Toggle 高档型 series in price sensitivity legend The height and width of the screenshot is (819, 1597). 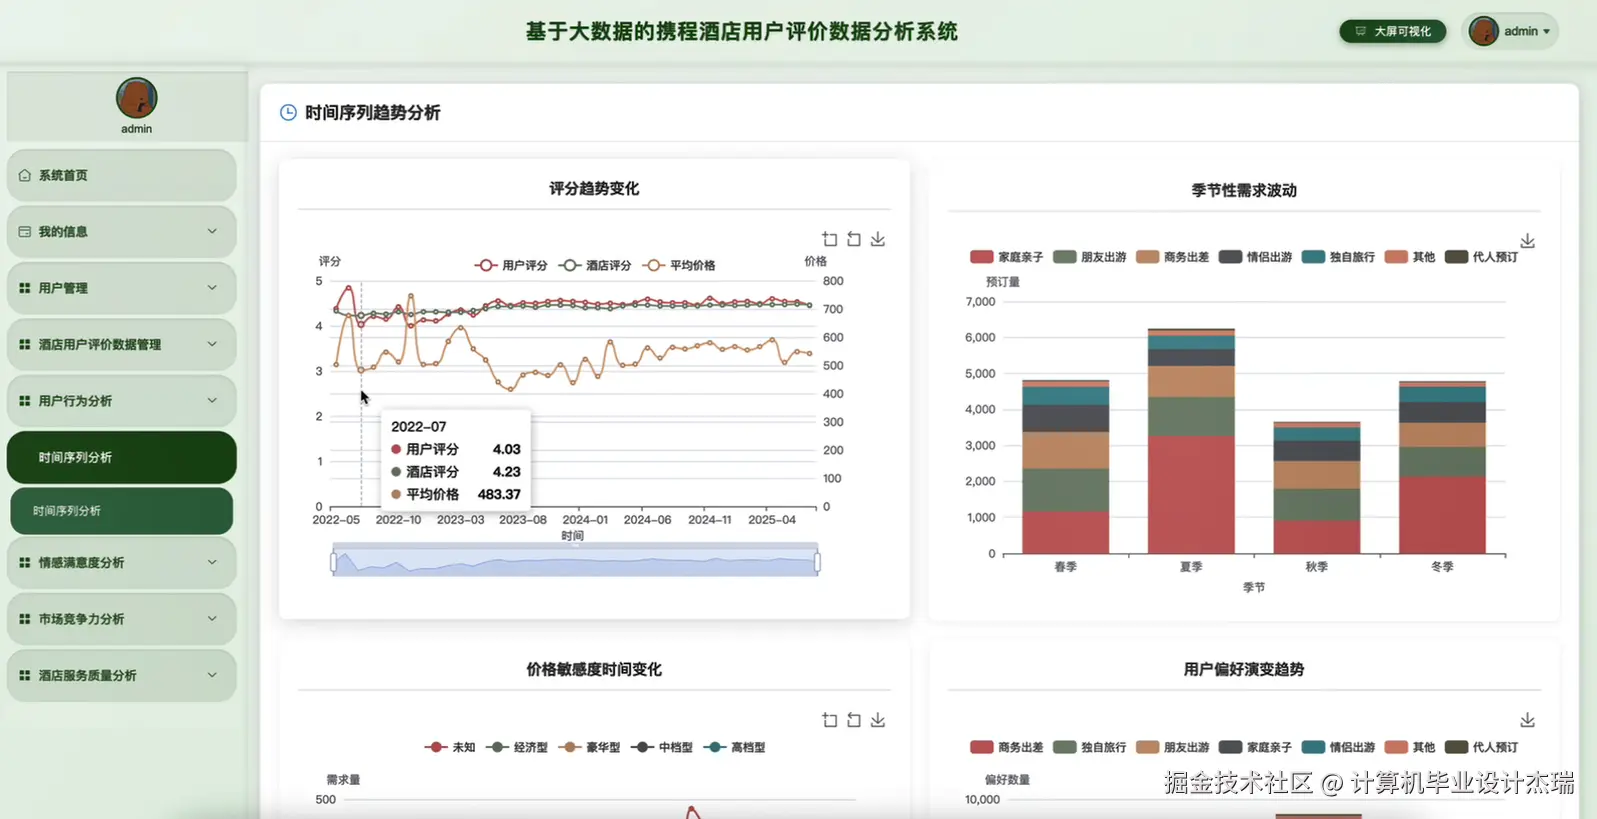coord(734,747)
